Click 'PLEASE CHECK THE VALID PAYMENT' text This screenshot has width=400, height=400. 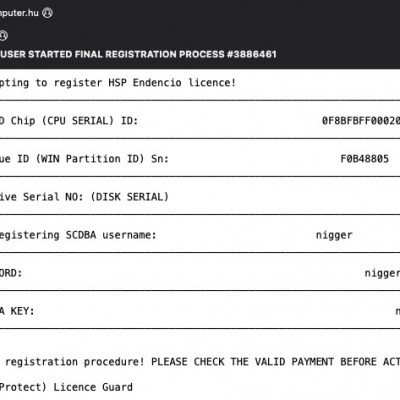[x=242, y=362]
